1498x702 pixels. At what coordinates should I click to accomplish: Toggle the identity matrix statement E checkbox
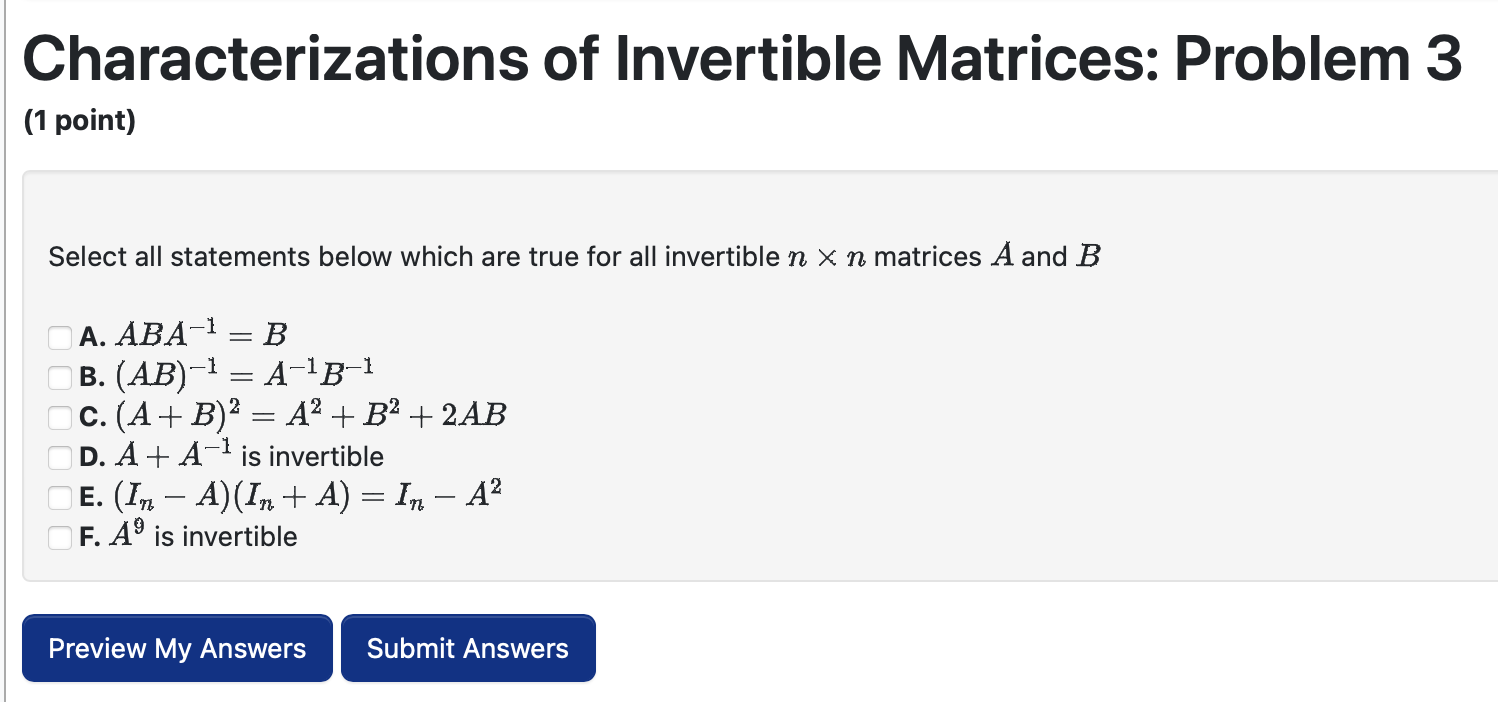point(60,497)
